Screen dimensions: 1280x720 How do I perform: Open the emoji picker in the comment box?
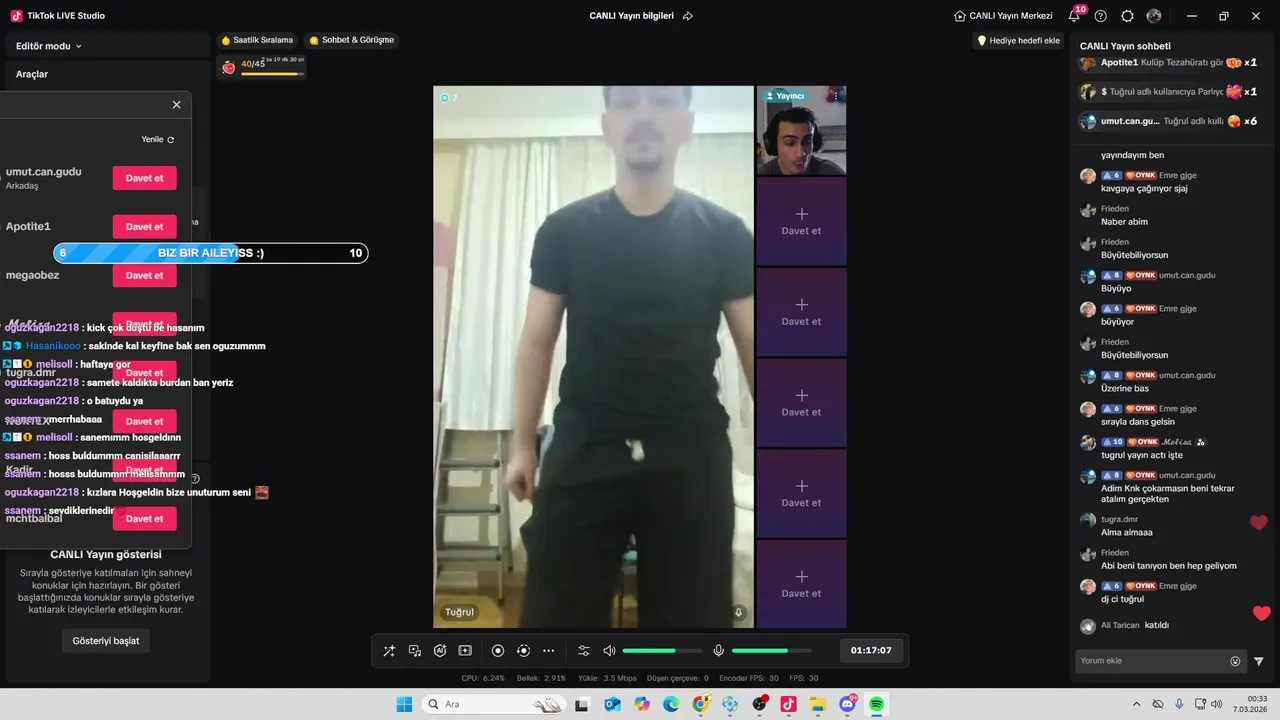click(1235, 661)
